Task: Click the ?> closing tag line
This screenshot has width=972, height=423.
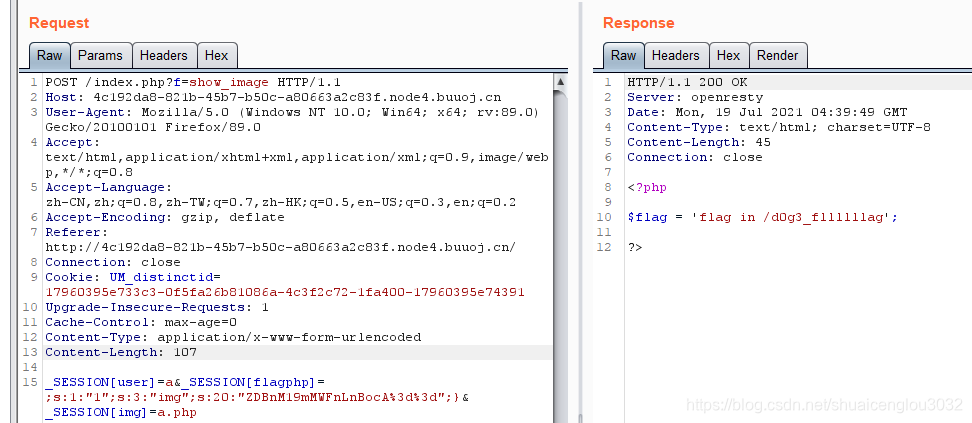Action: tap(635, 247)
